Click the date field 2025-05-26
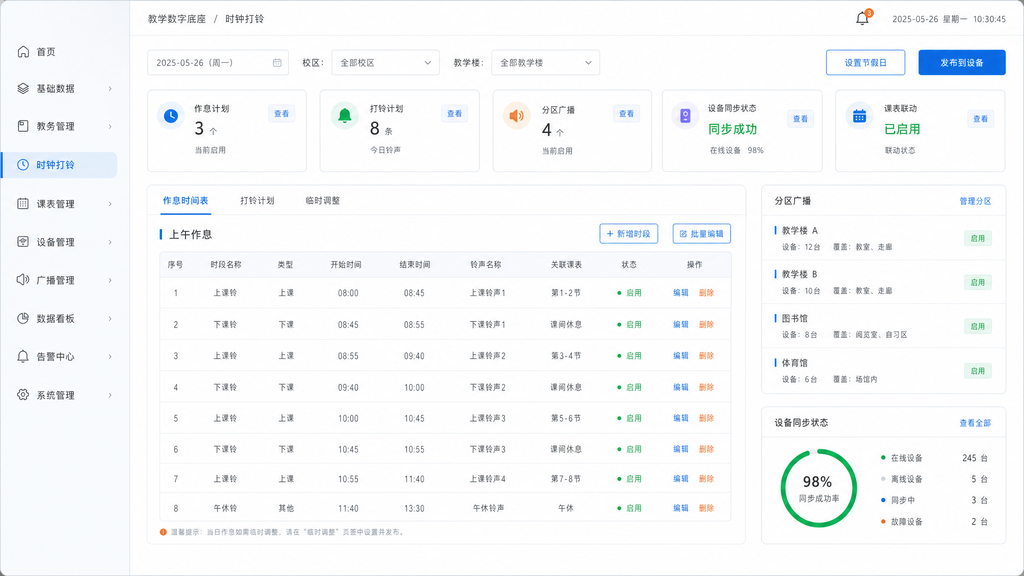The width and height of the screenshot is (1024, 576). (x=217, y=63)
